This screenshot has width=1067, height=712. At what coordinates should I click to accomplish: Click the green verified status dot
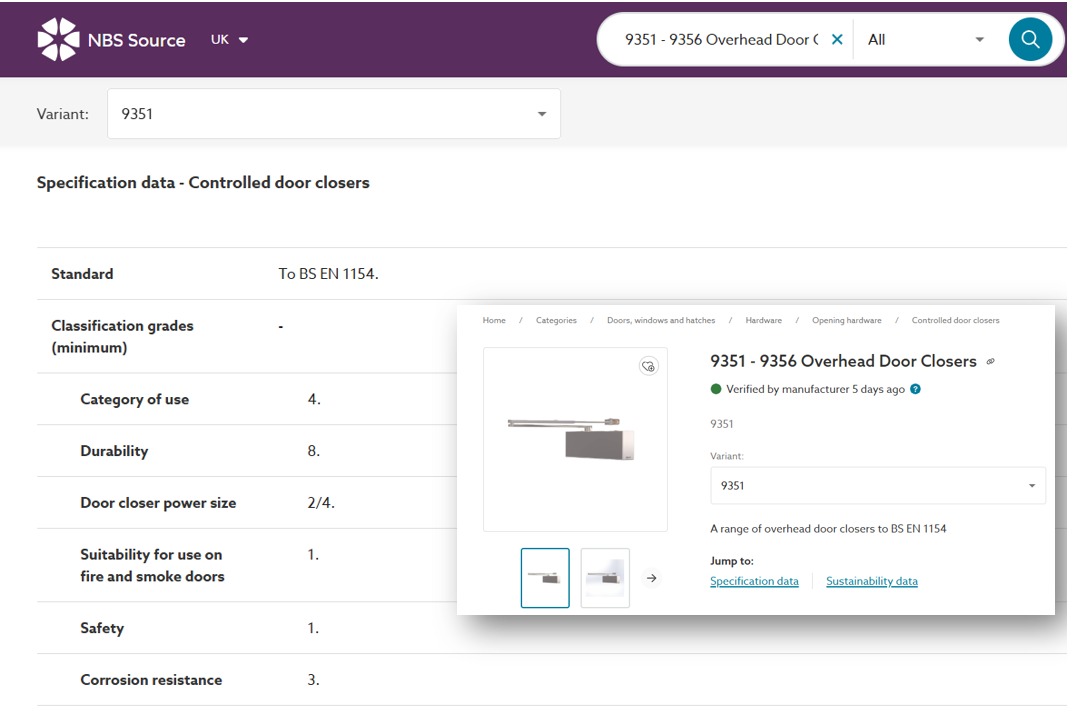point(716,389)
